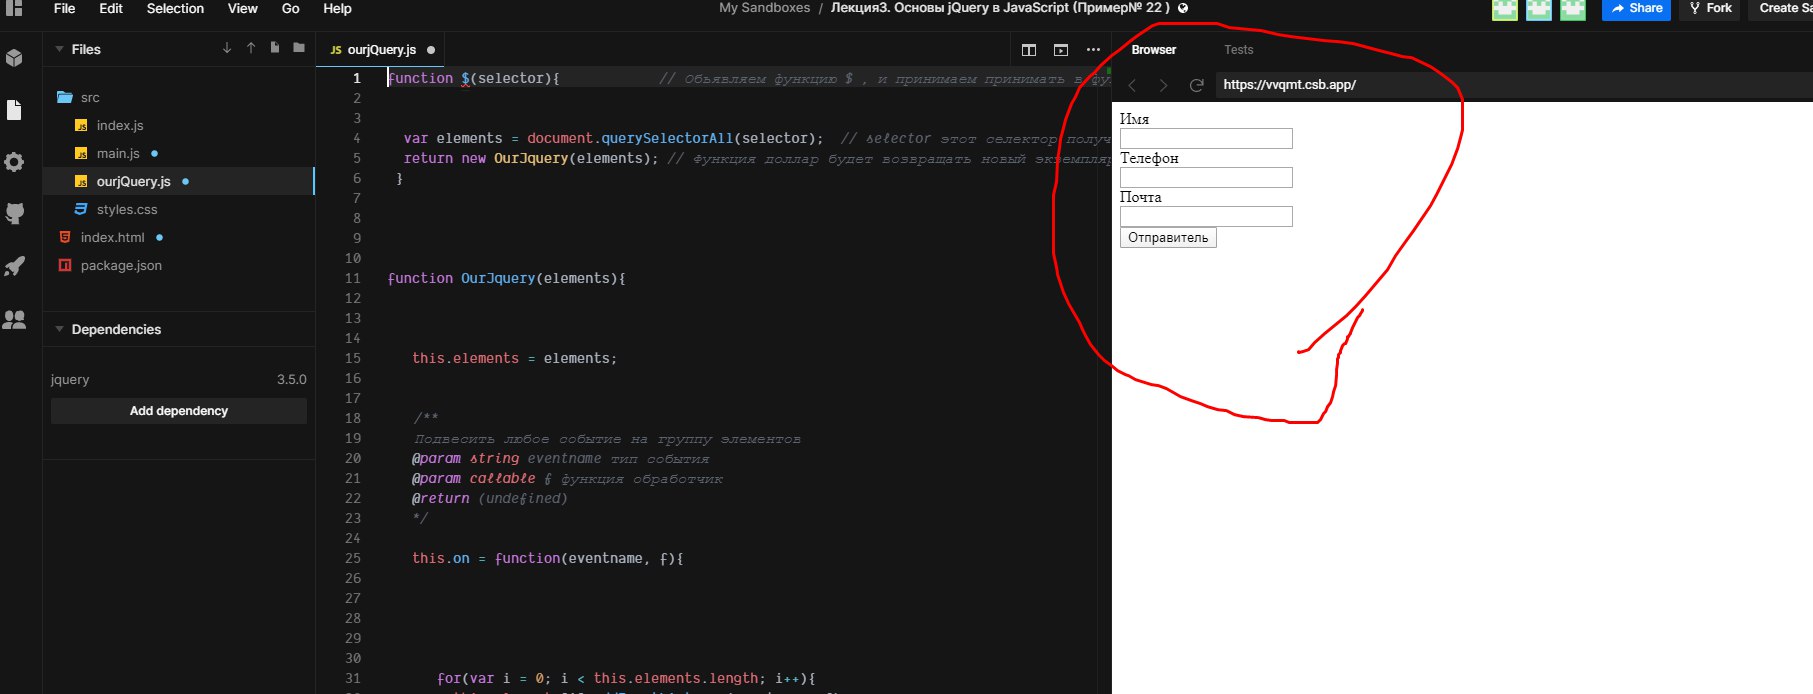Click the Отправитель submit button
This screenshot has height=694, width=1813.
[x=1168, y=238]
